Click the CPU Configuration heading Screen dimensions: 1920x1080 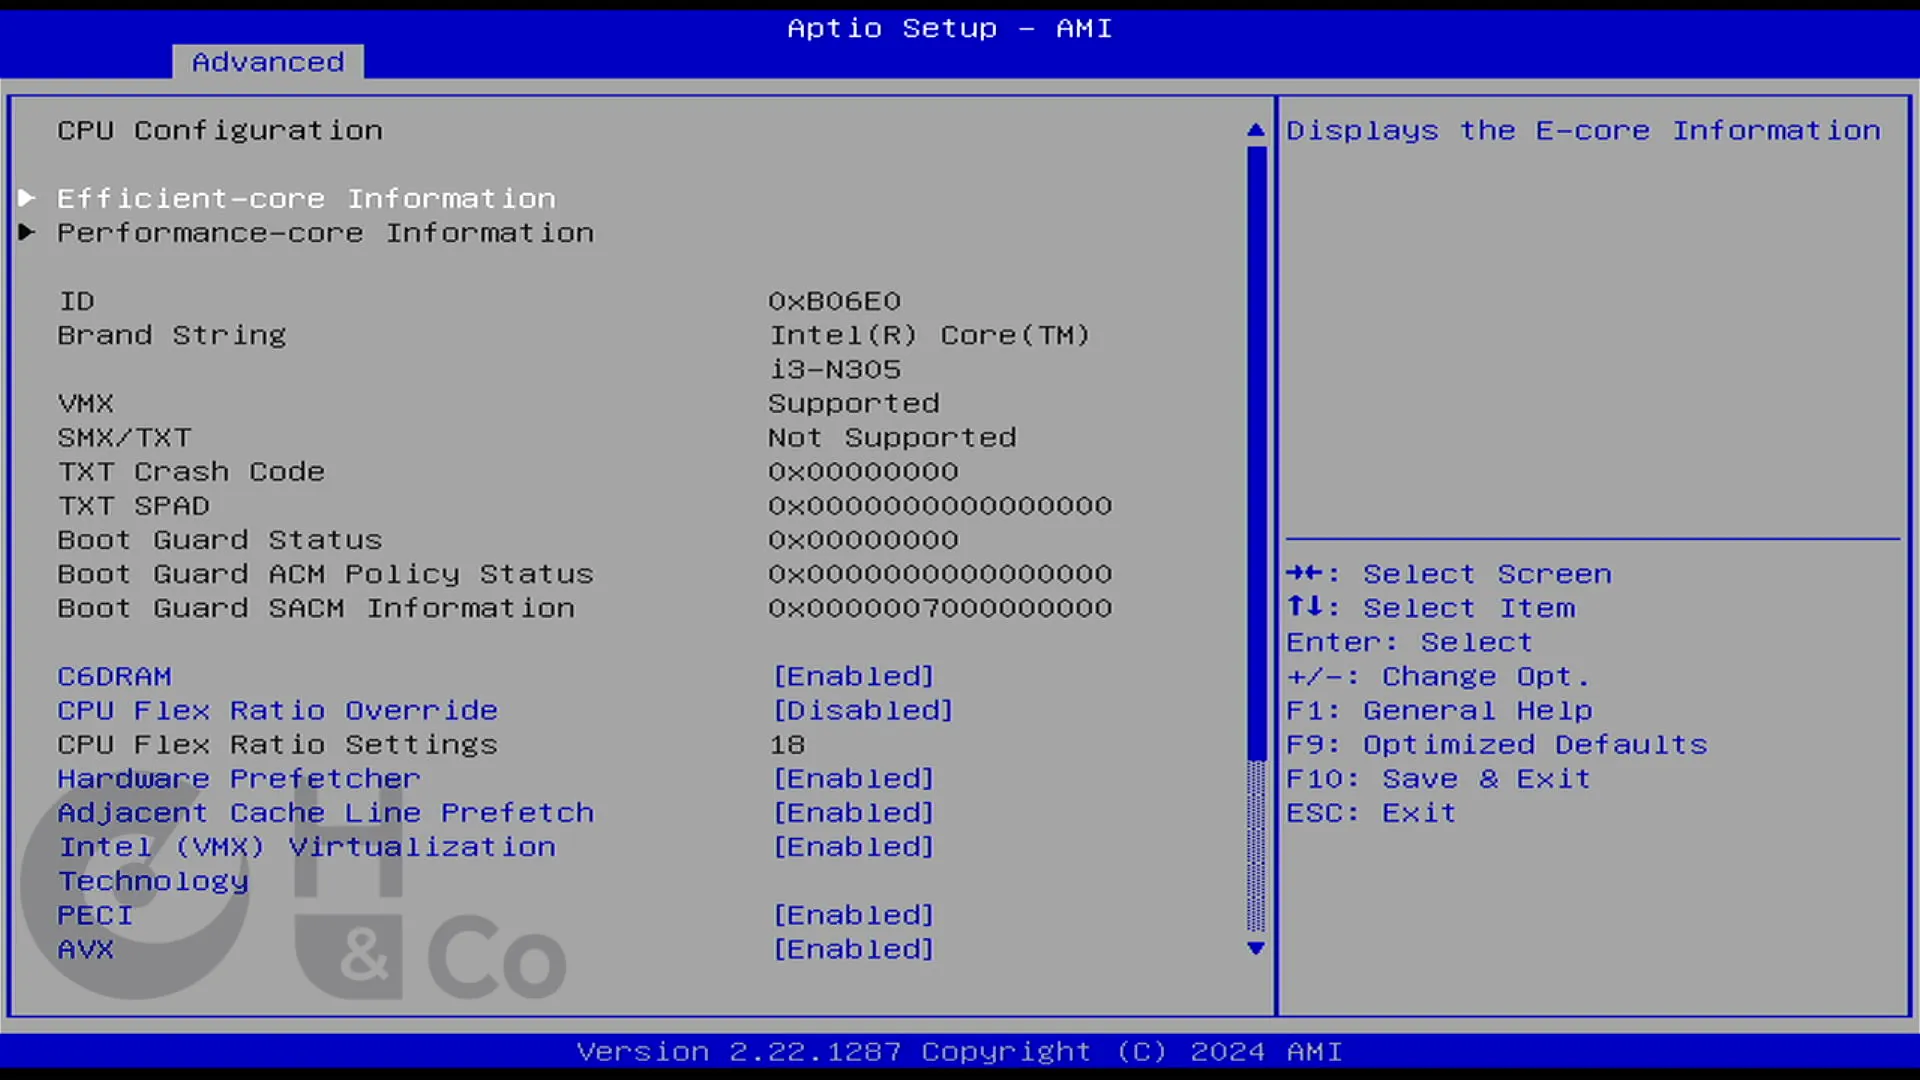coord(220,130)
